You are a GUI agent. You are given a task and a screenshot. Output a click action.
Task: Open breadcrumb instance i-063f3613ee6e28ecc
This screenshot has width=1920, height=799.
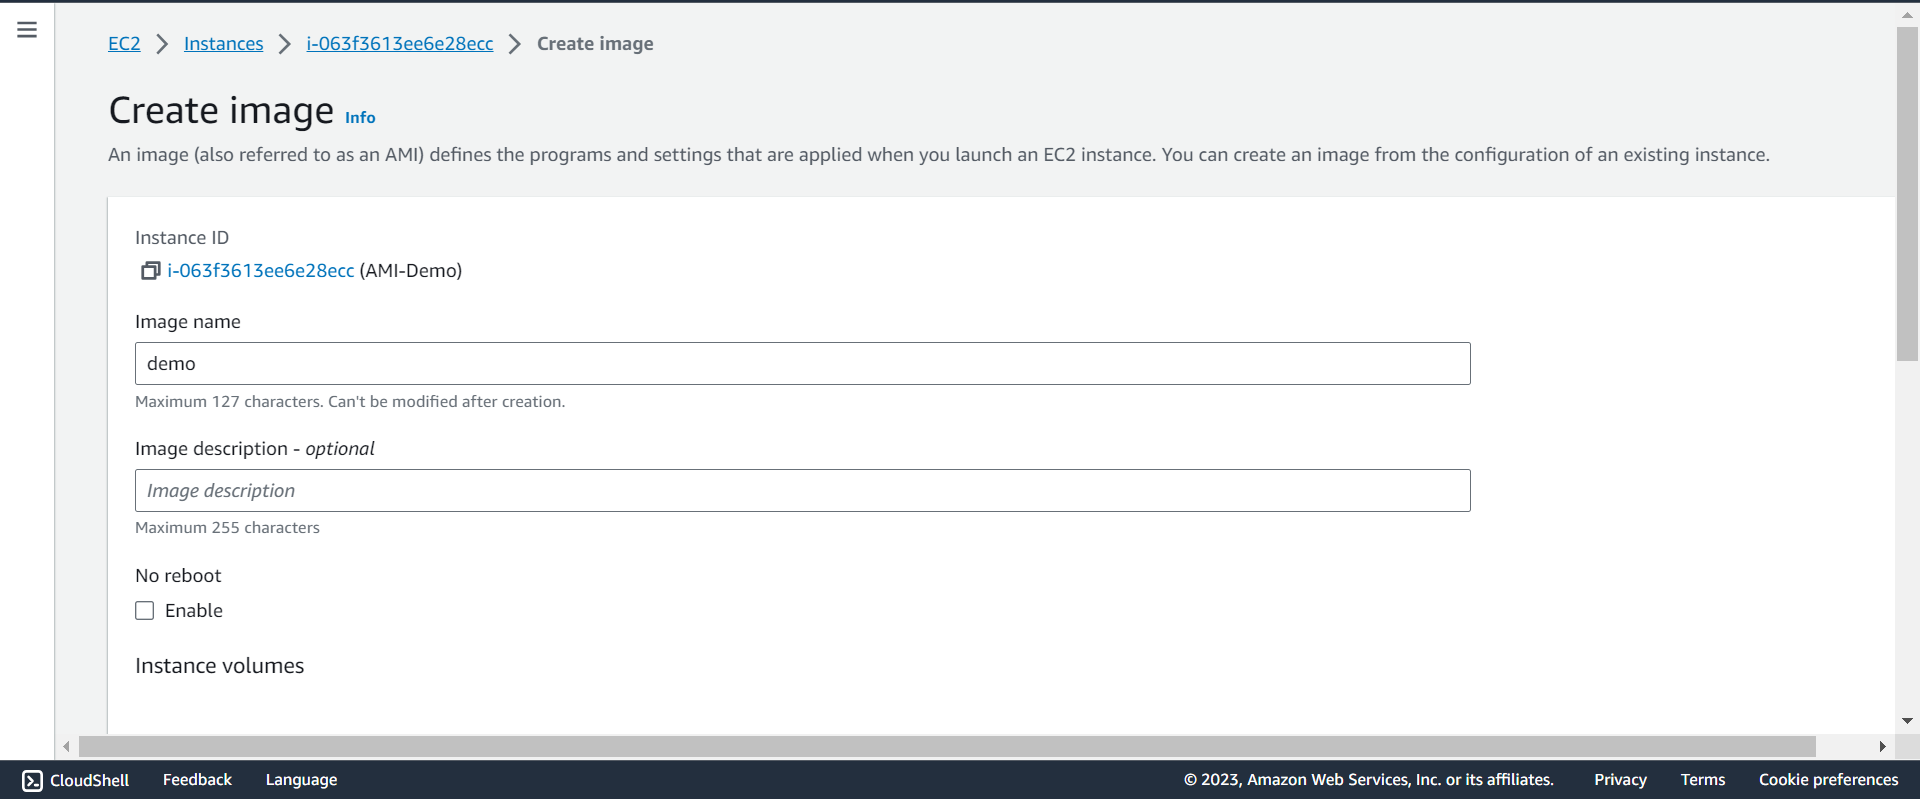pos(400,44)
